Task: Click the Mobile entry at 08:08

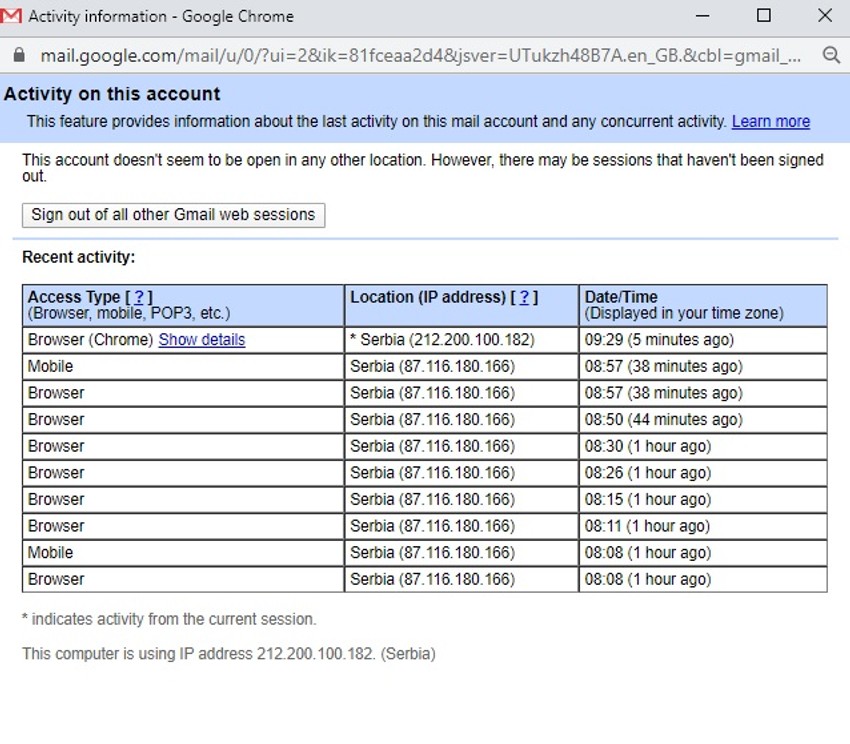Action: [x=51, y=553]
